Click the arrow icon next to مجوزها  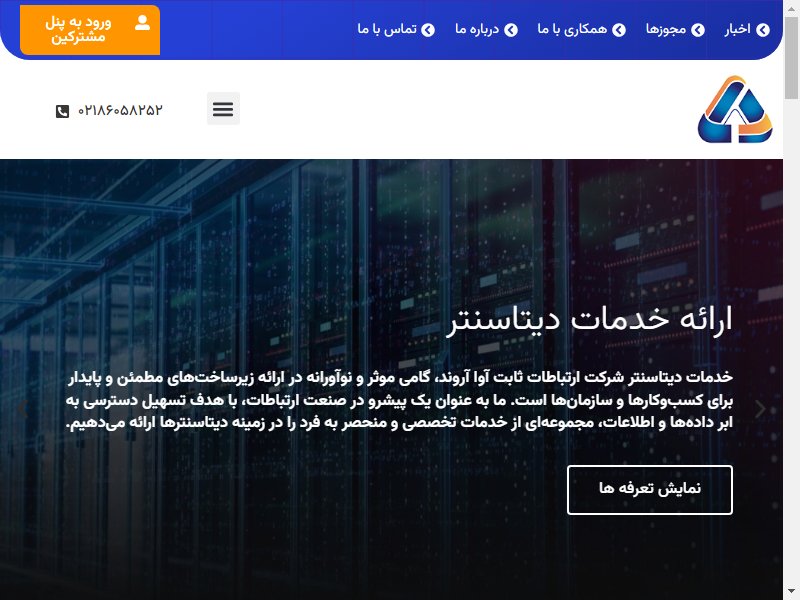698,30
